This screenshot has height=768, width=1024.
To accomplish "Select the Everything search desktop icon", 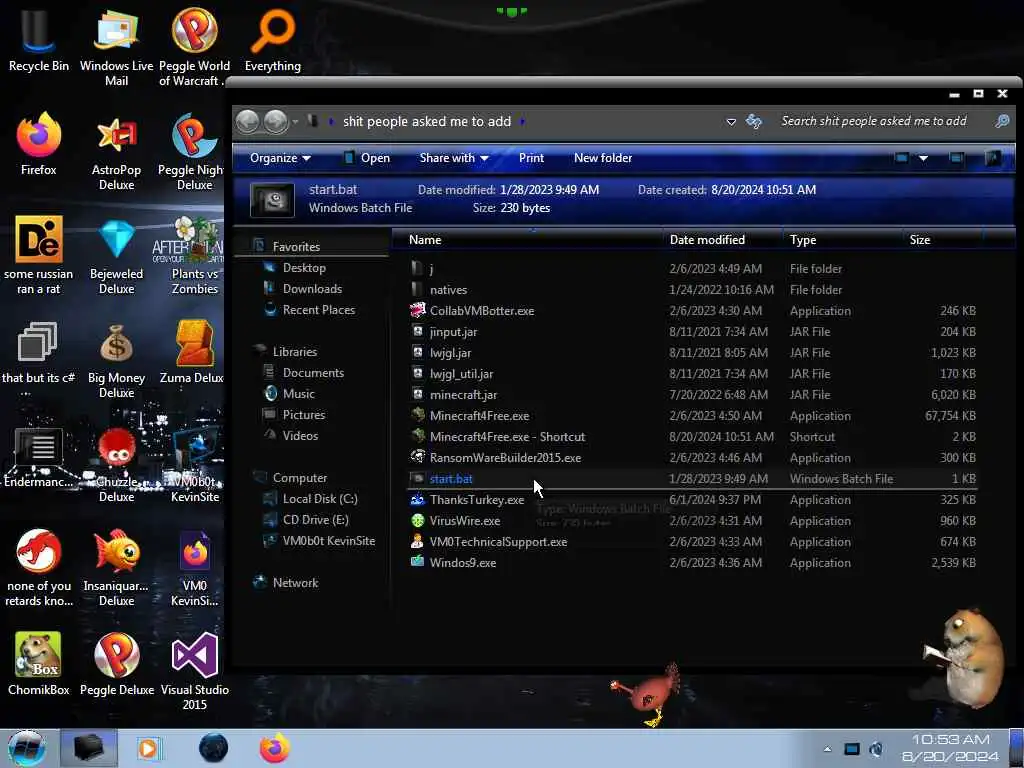I will point(273,42).
